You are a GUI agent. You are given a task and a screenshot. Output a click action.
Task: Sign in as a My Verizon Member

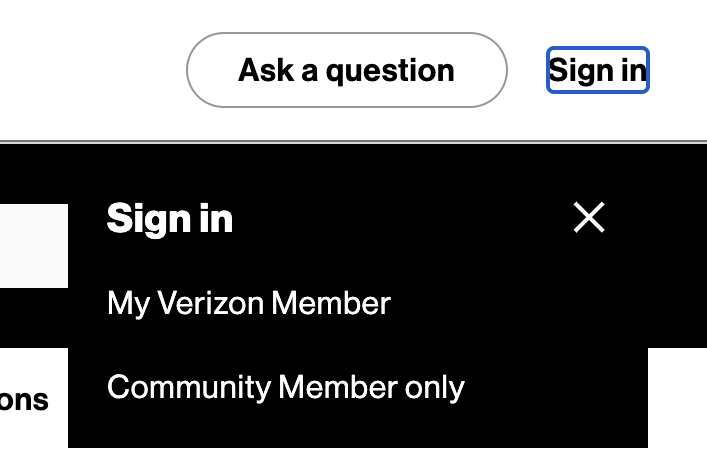(248, 303)
